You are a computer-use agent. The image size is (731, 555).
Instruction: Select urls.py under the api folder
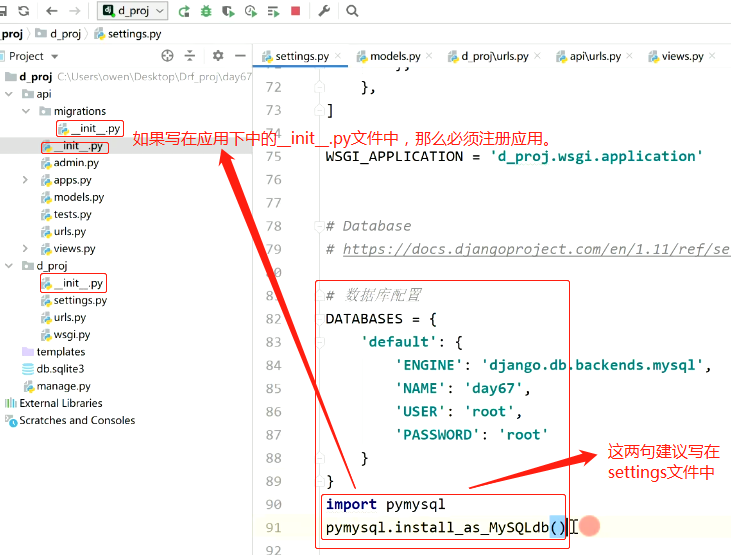tap(63, 232)
